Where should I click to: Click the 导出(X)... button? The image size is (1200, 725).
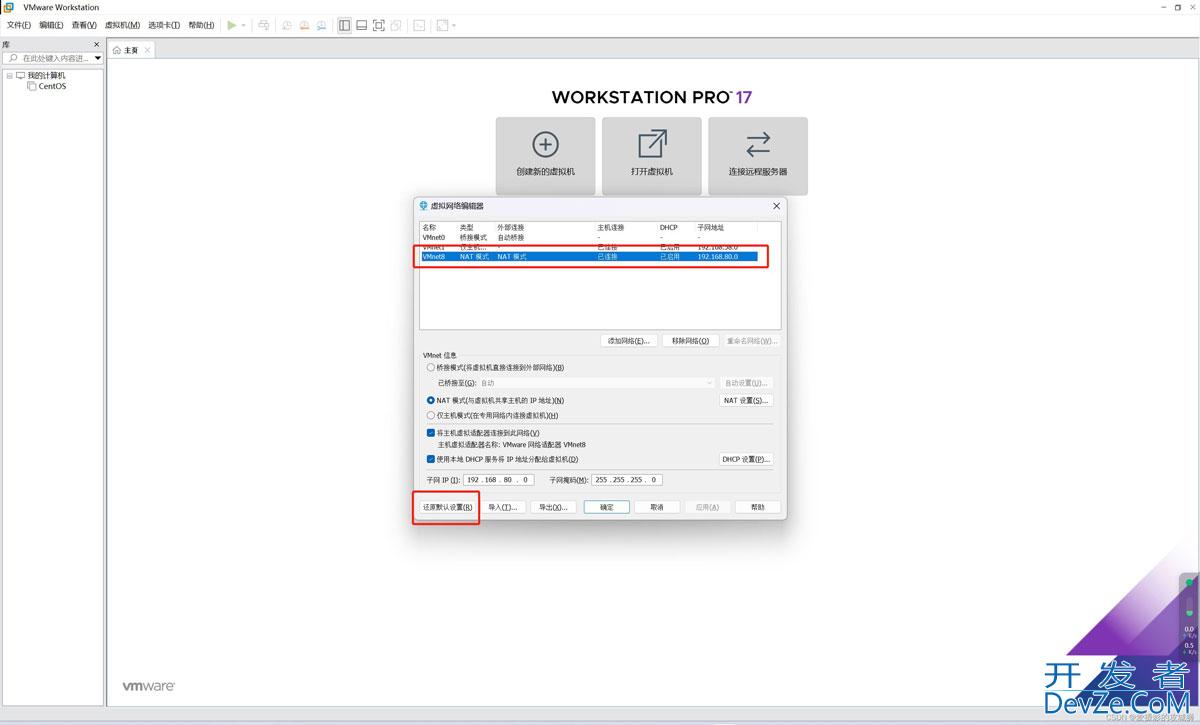pyautogui.click(x=552, y=507)
